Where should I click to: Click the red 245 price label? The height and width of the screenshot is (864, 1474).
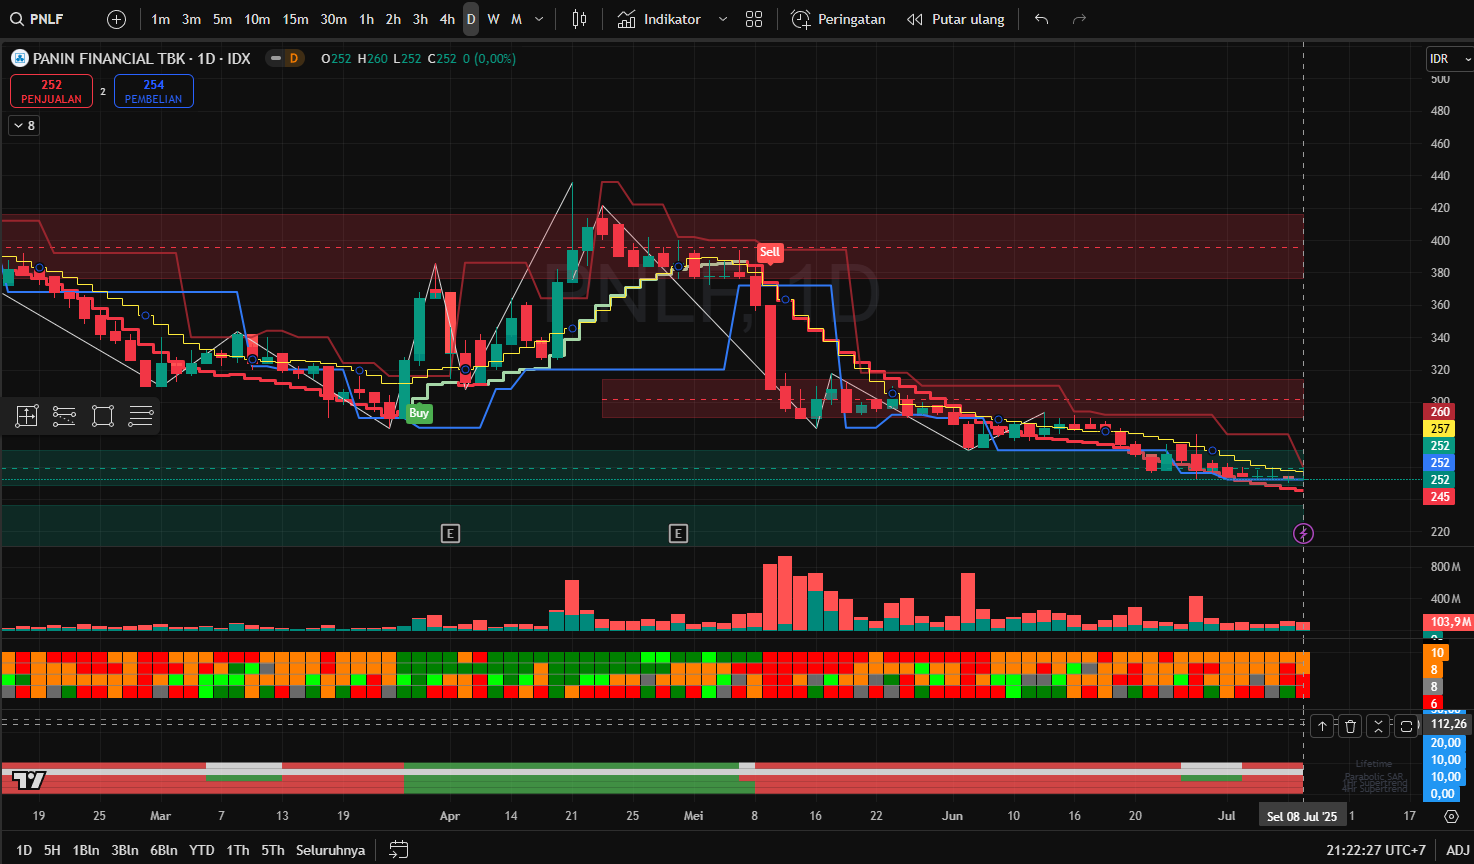pos(1439,497)
